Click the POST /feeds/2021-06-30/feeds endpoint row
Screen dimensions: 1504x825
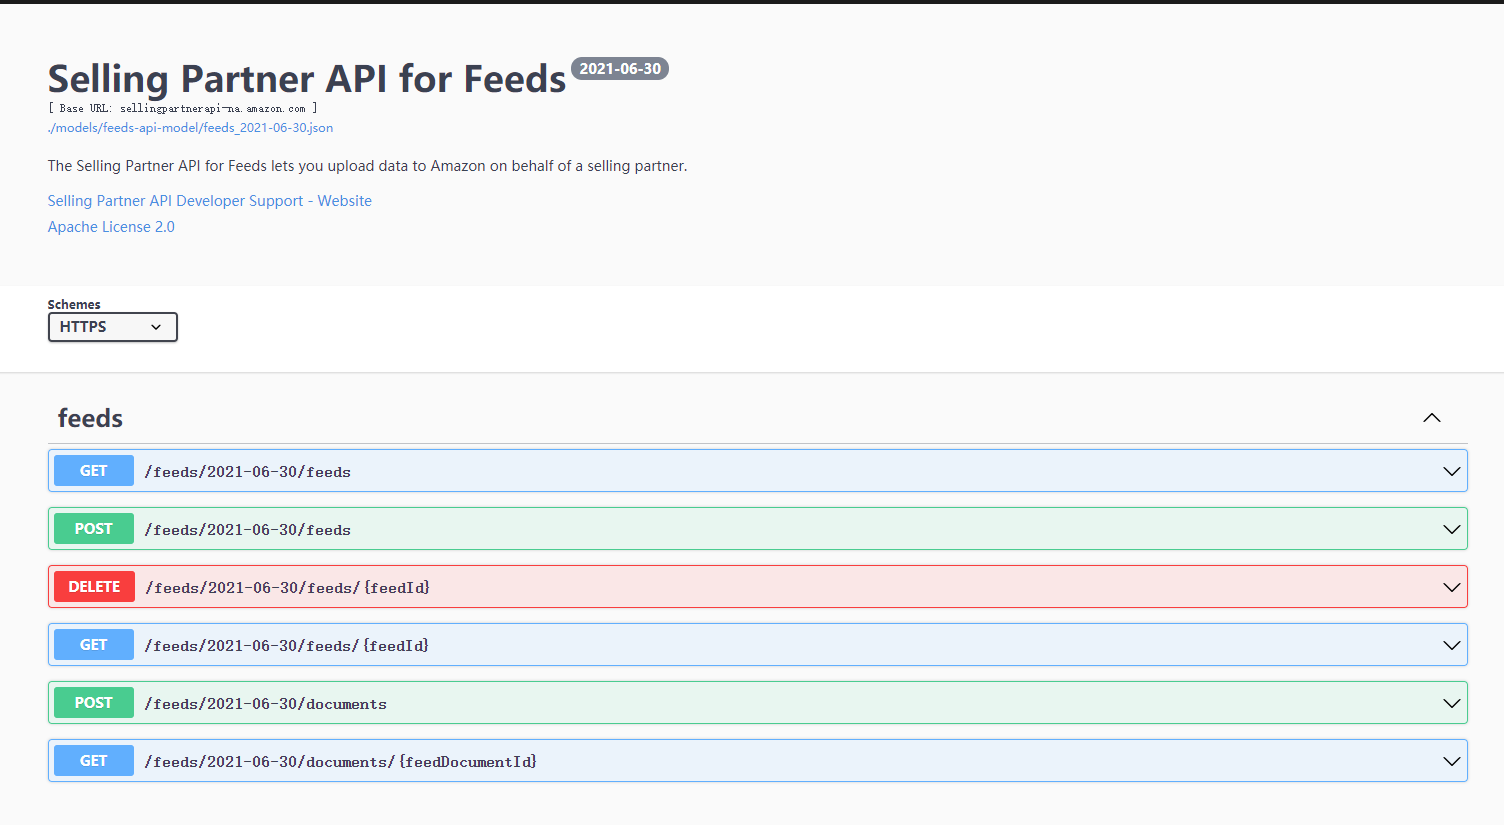[700, 528]
